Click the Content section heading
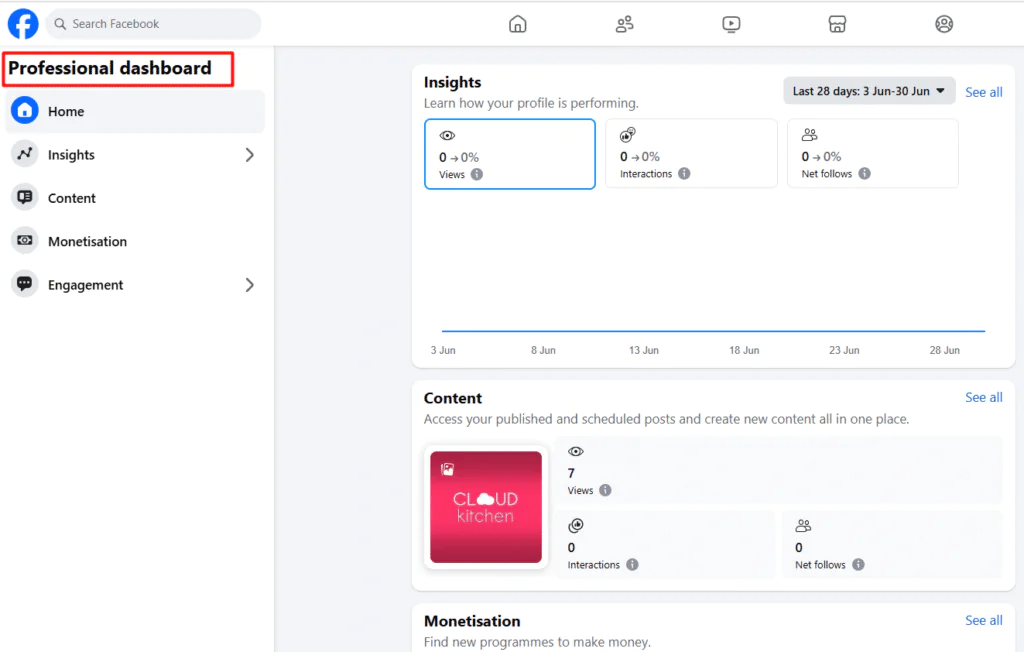The image size is (1024, 652). pyautogui.click(x=453, y=398)
